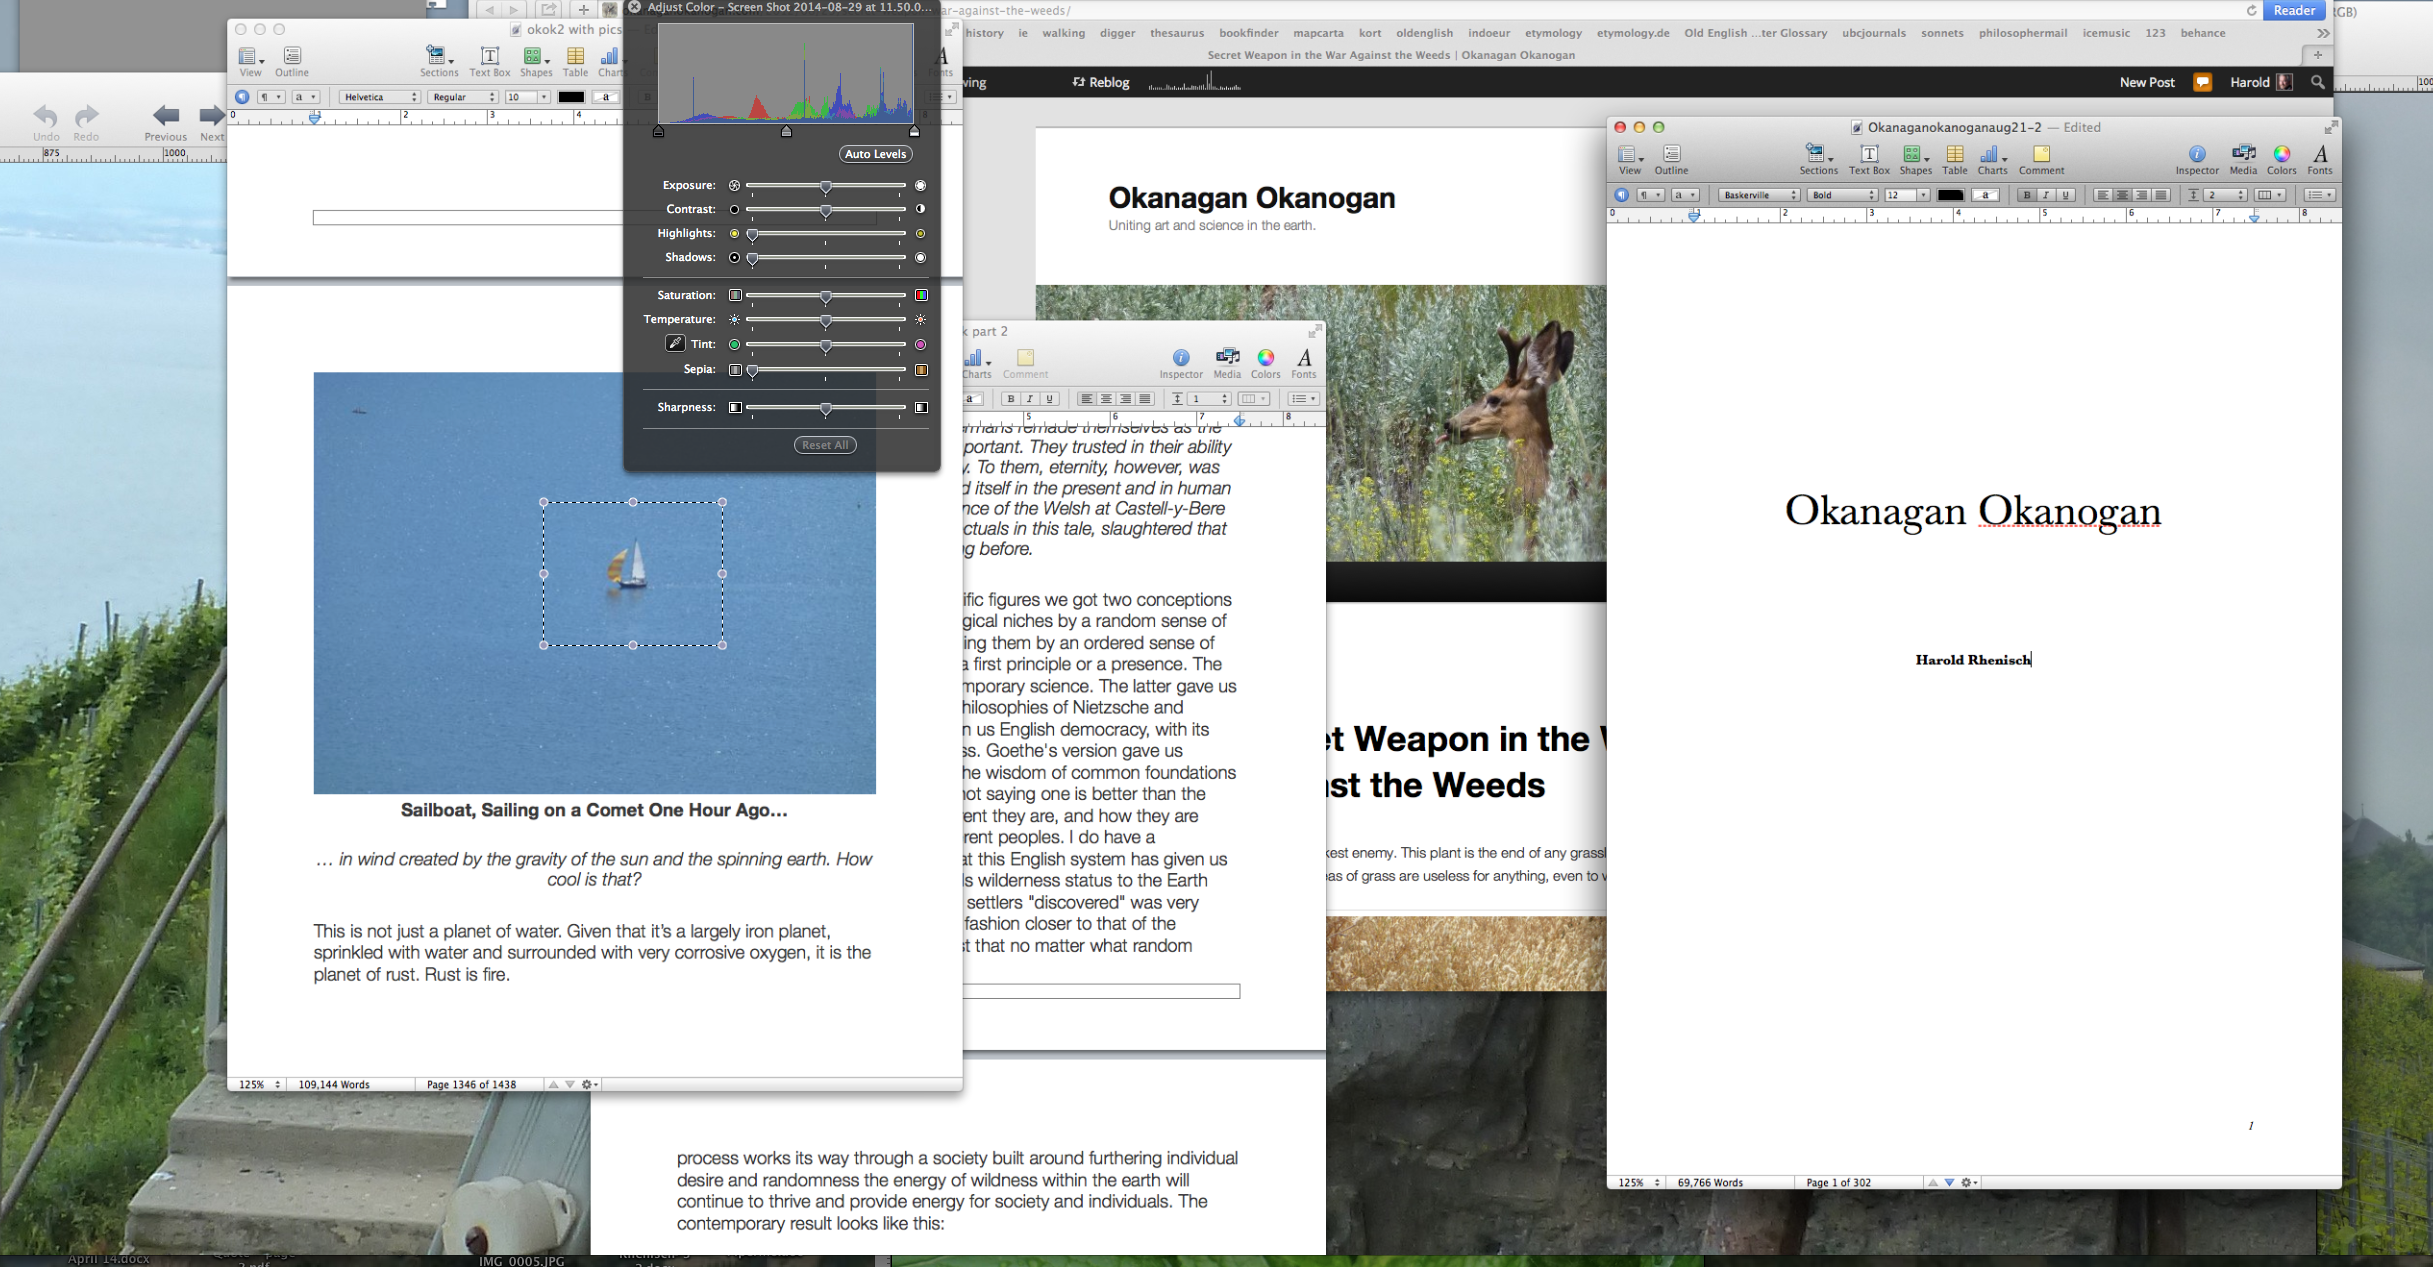Click the Saturation slider handle
2433x1267 pixels.
[x=826, y=296]
